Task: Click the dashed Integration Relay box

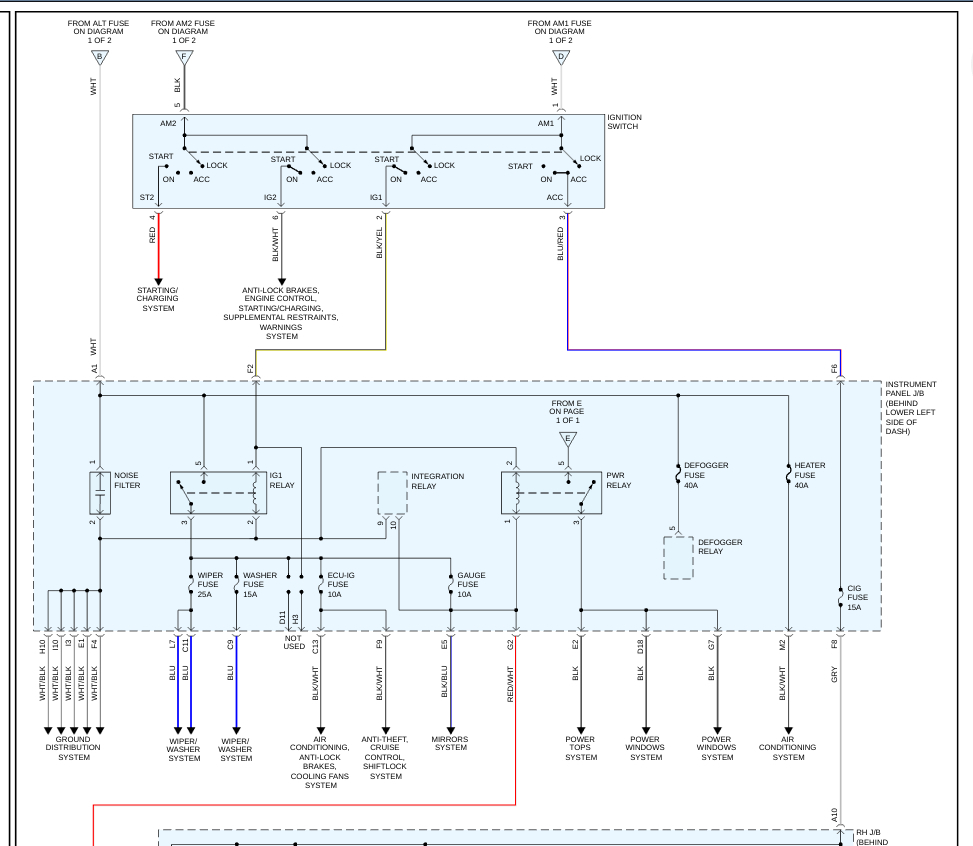Action: tap(393, 493)
